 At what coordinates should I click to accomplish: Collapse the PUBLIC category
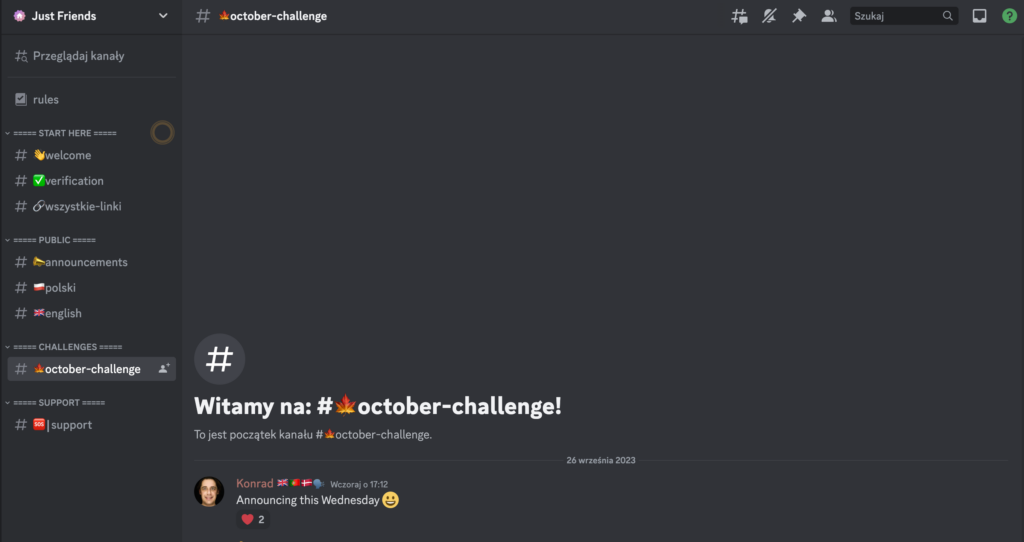pos(50,240)
